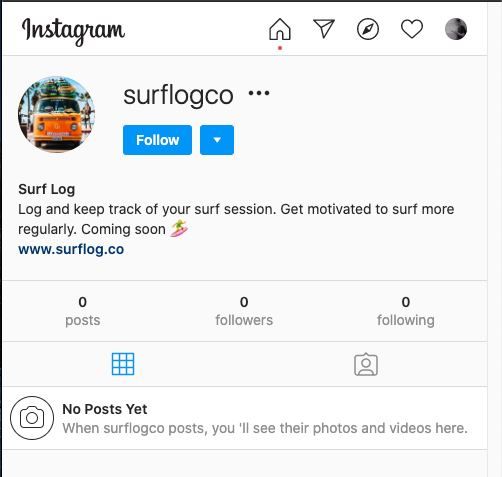This screenshot has width=502, height=477.
Task: Switch to the tagged photos tab
Action: pyautogui.click(x=366, y=364)
